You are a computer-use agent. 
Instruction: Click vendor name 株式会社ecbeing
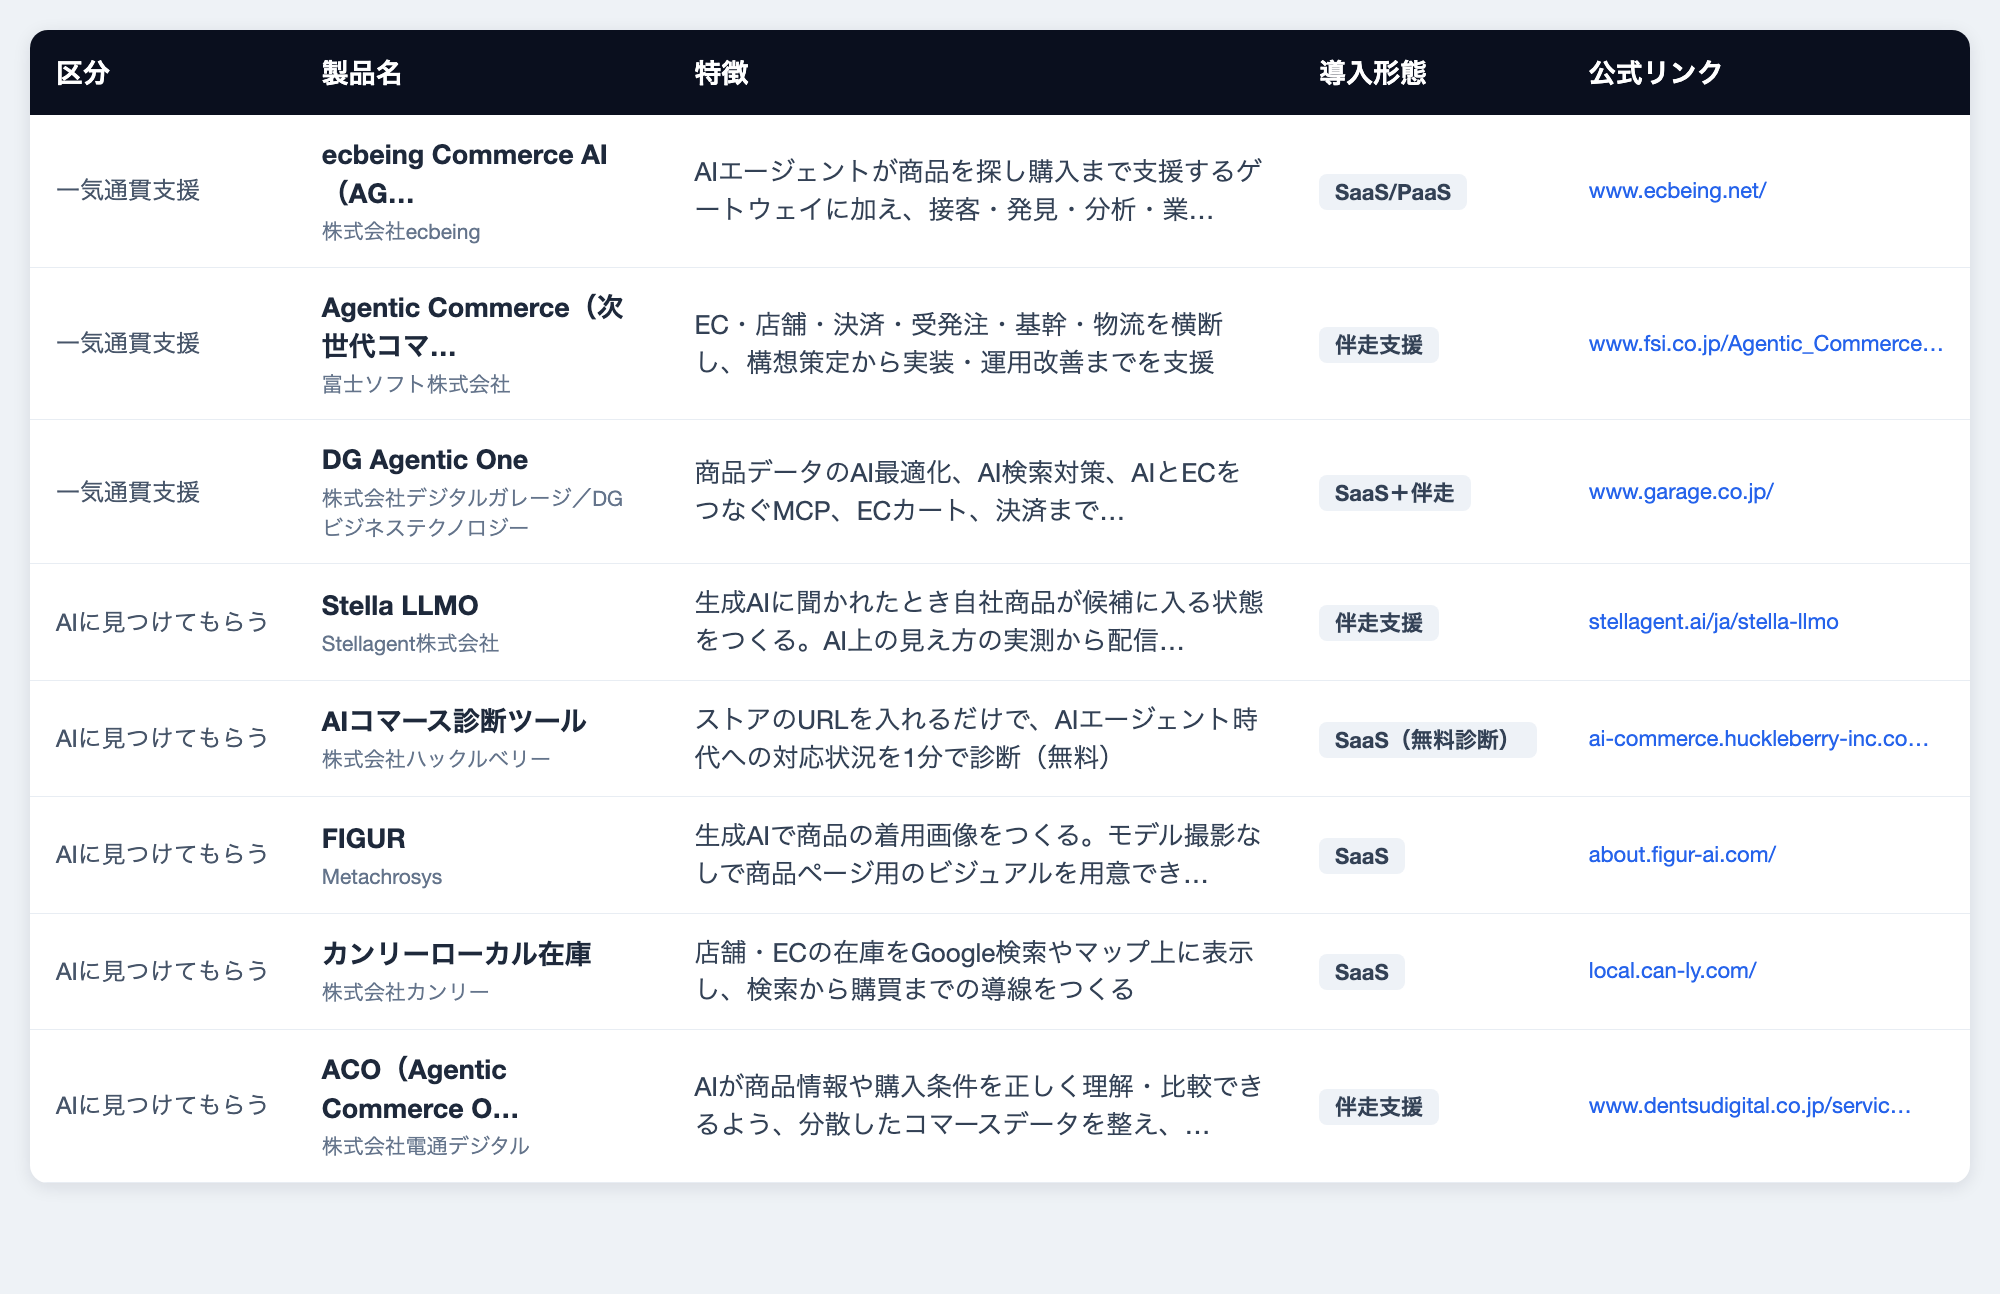(x=400, y=232)
